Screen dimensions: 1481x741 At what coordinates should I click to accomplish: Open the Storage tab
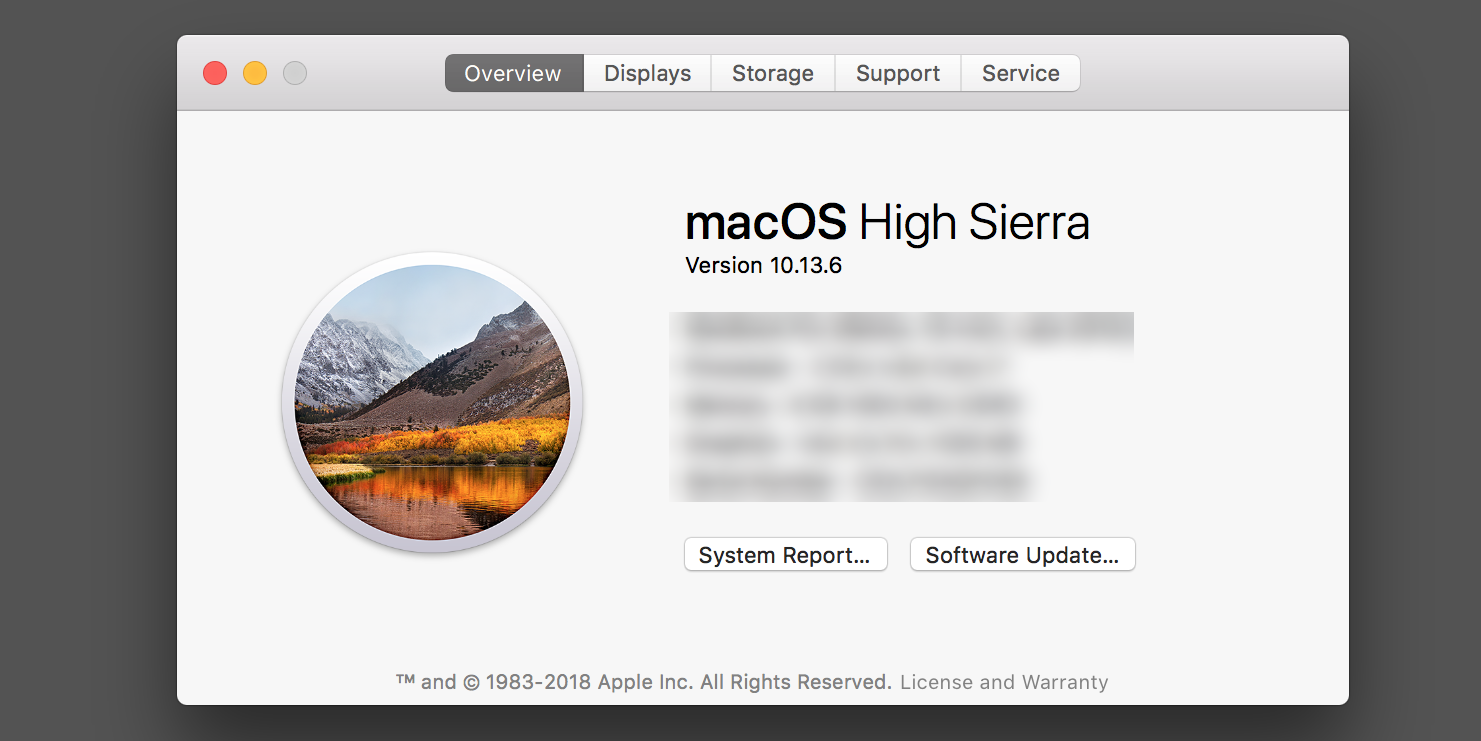tap(773, 73)
